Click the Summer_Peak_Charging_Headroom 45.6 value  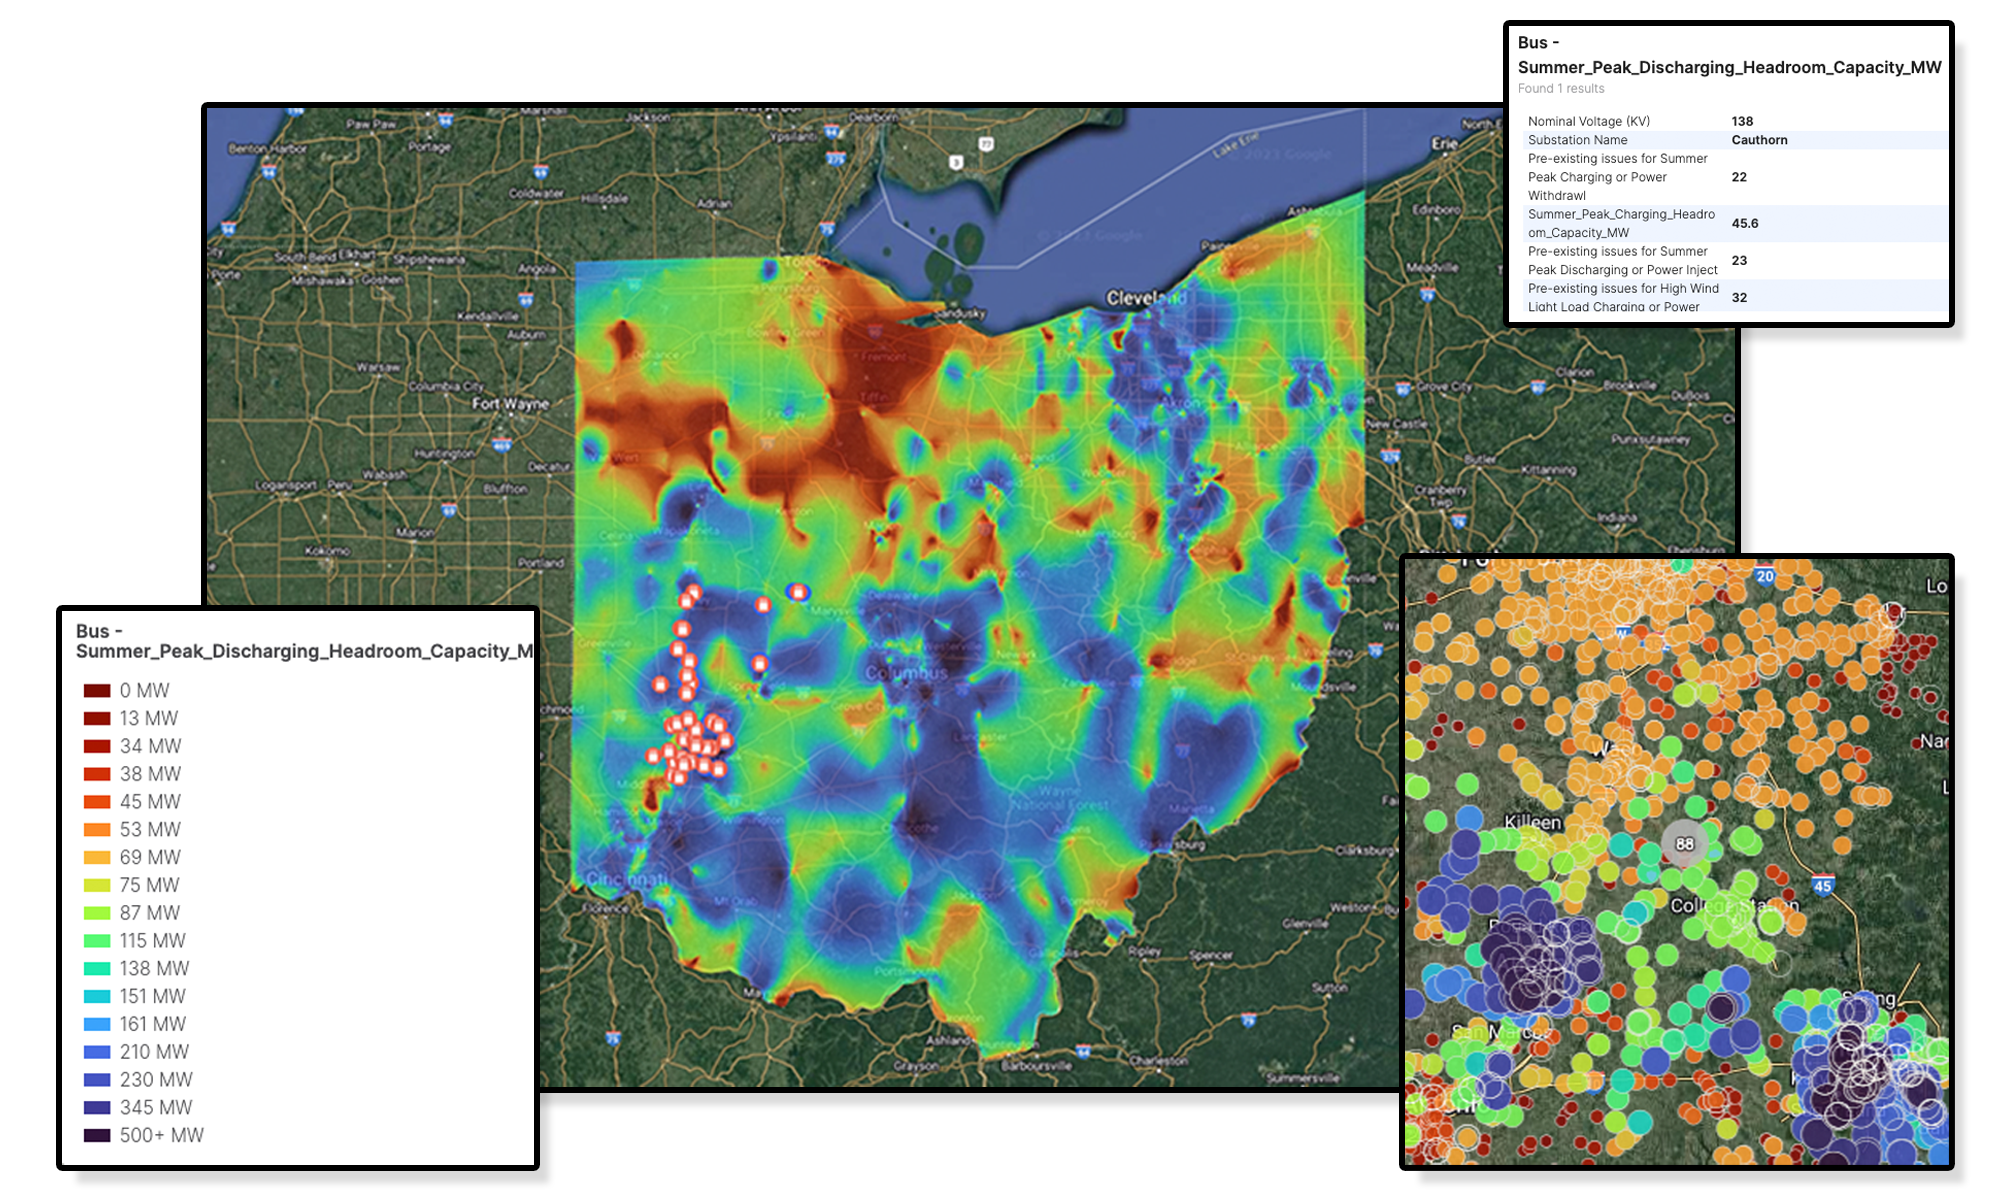pyautogui.click(x=1744, y=223)
